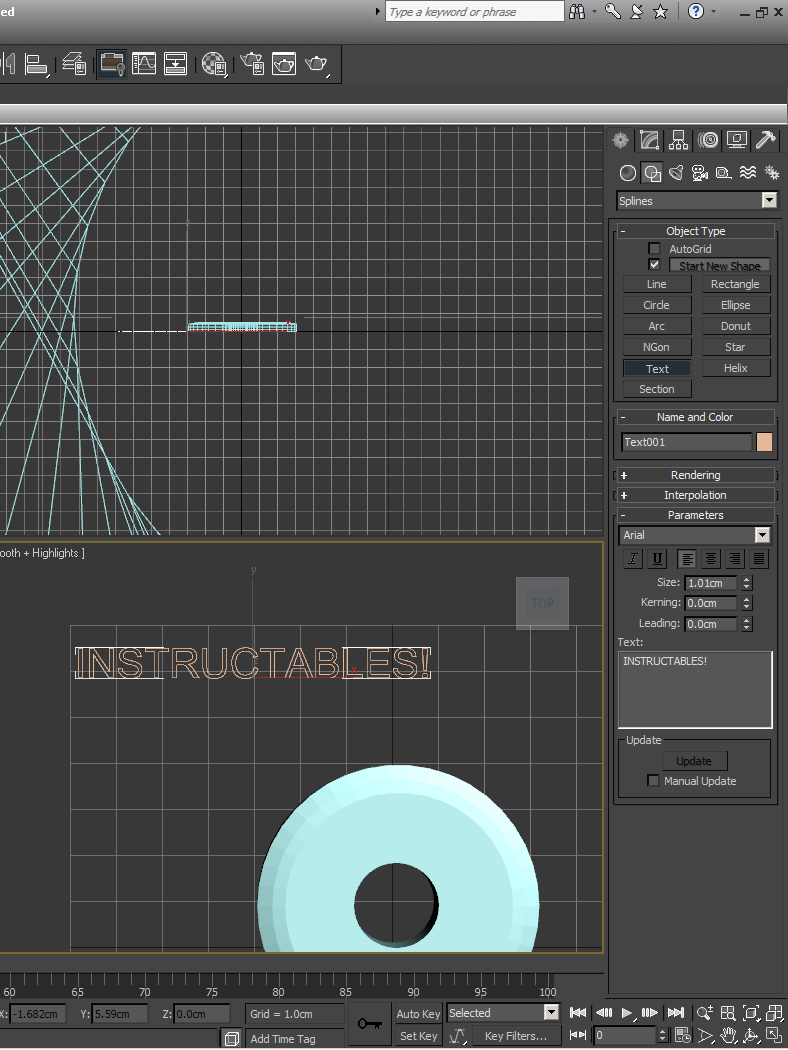Screen dimensions: 788x1050
Task: Enable the Manual Update checkbox
Action: (x=653, y=781)
